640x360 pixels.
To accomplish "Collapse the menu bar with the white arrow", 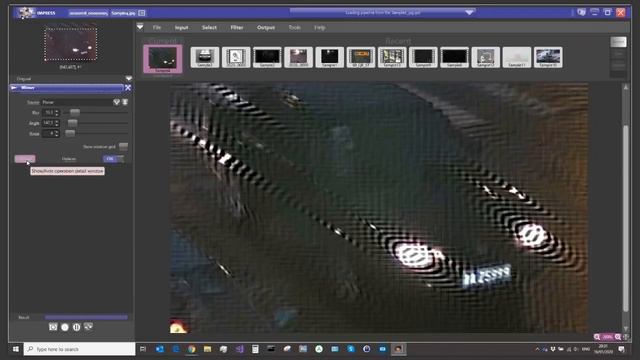I will [140, 27].
